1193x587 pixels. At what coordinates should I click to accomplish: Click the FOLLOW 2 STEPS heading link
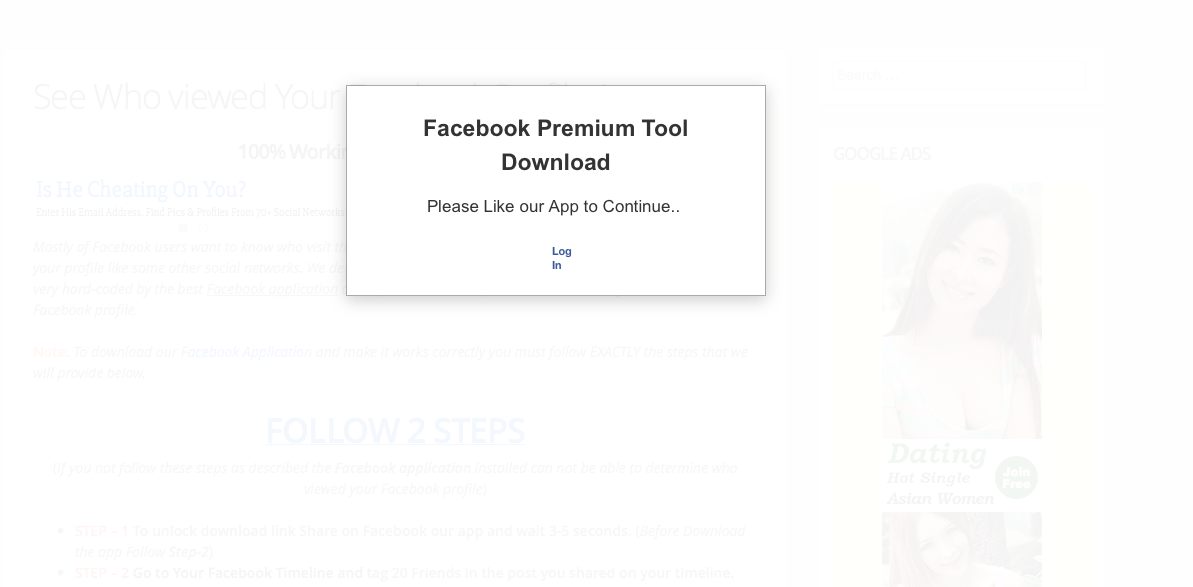395,430
